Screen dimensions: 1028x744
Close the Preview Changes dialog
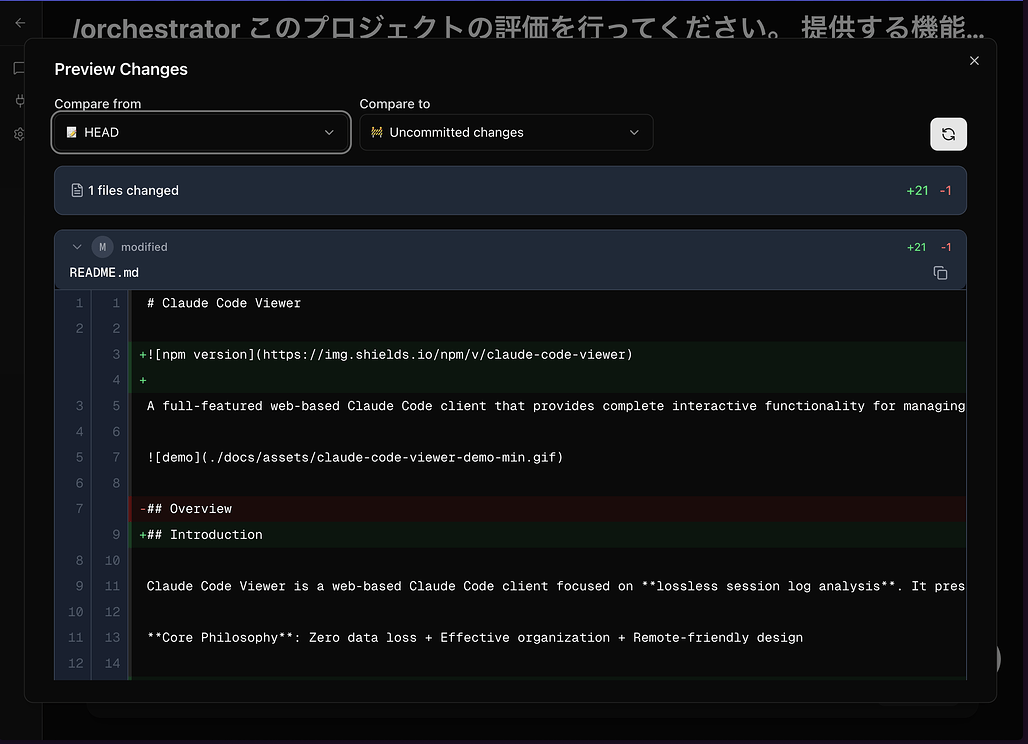coord(974,61)
